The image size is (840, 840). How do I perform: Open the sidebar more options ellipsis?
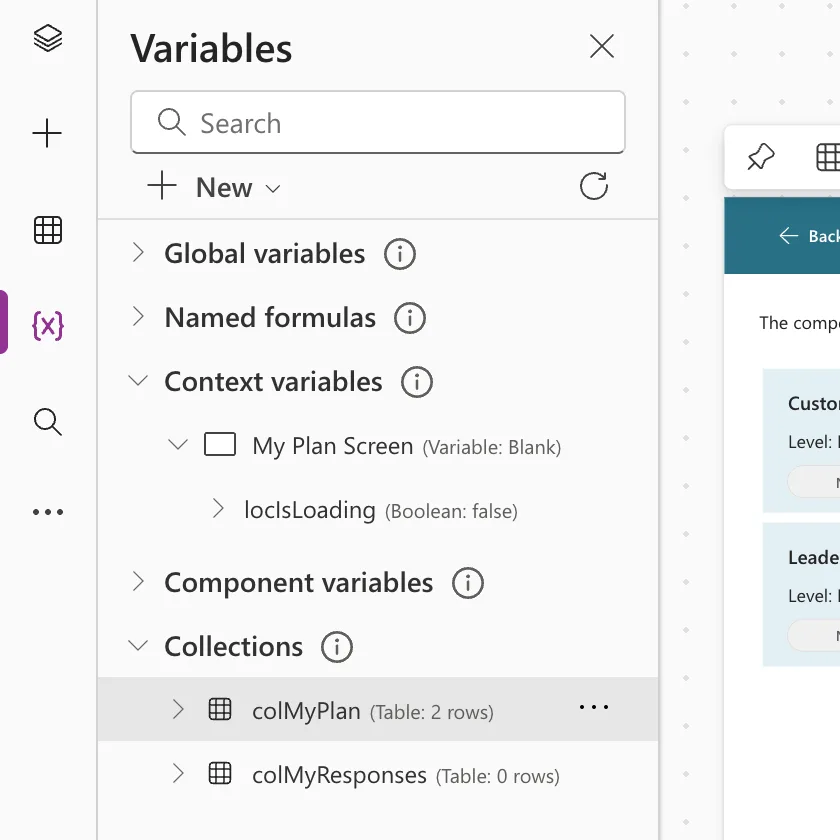coord(48,512)
